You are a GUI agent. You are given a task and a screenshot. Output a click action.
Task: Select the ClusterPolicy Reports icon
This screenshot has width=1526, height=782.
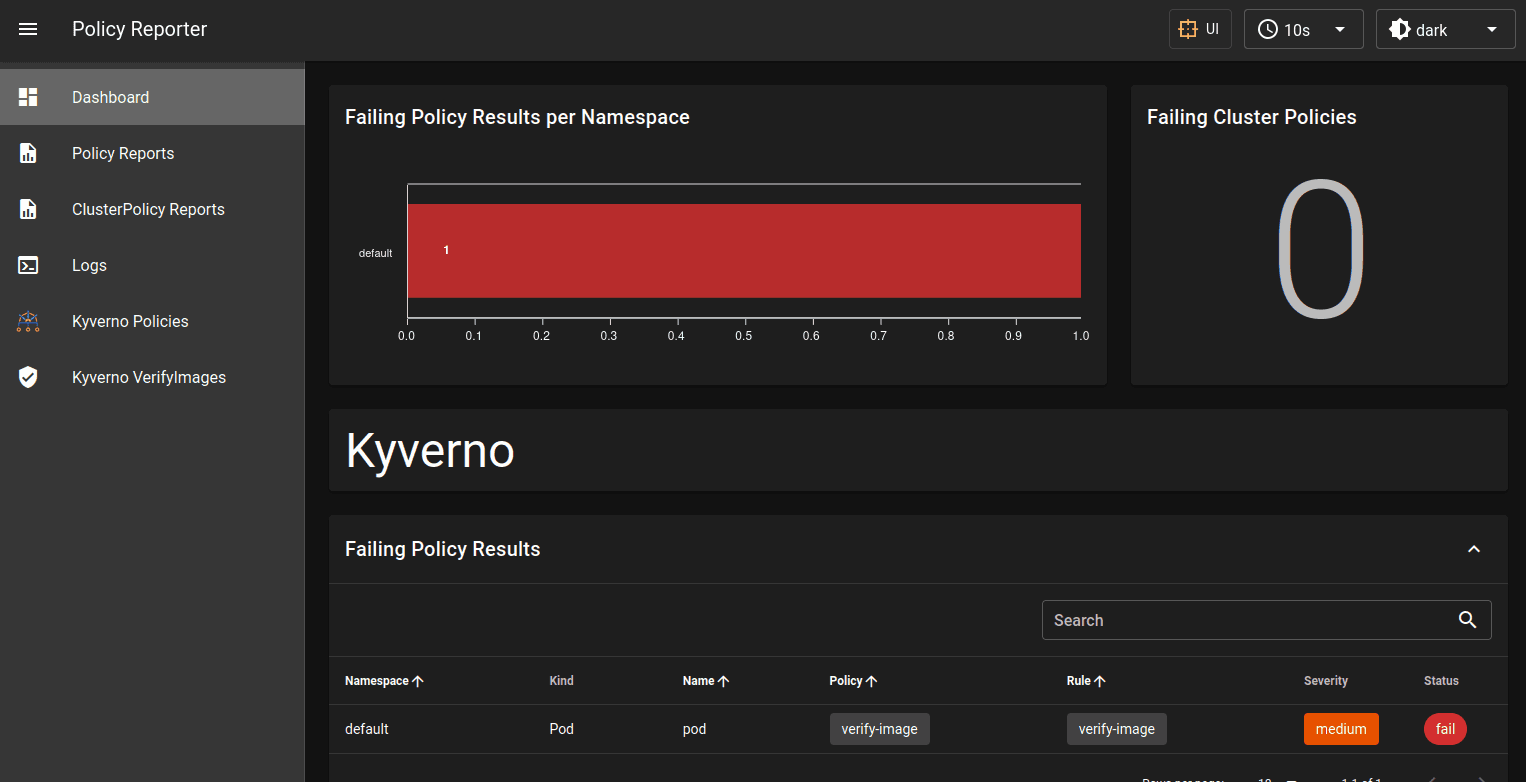[27, 208]
